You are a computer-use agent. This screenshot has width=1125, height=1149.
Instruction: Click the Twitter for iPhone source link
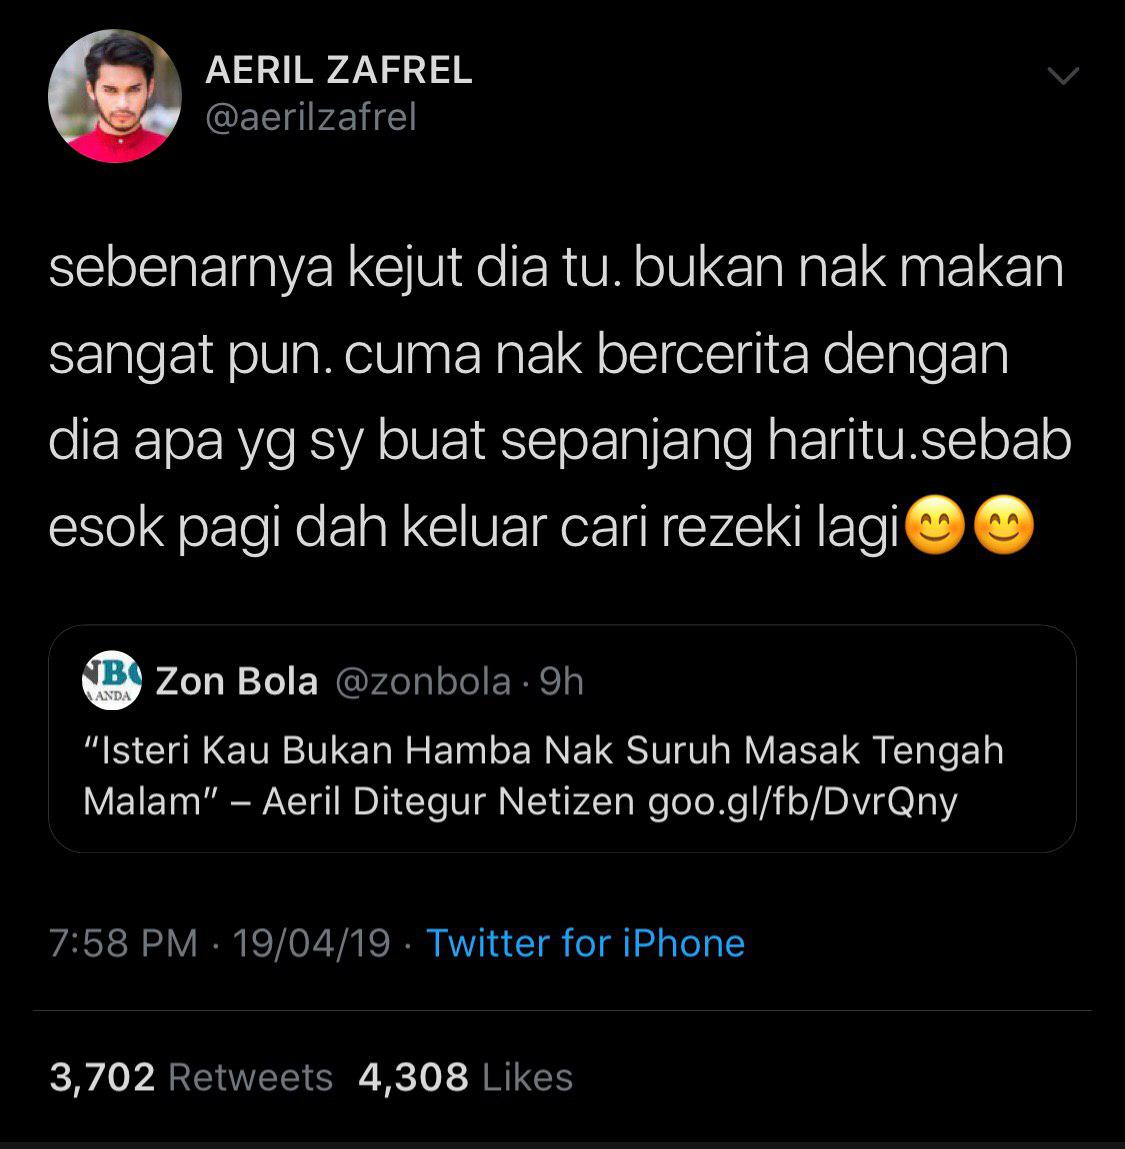[585, 943]
